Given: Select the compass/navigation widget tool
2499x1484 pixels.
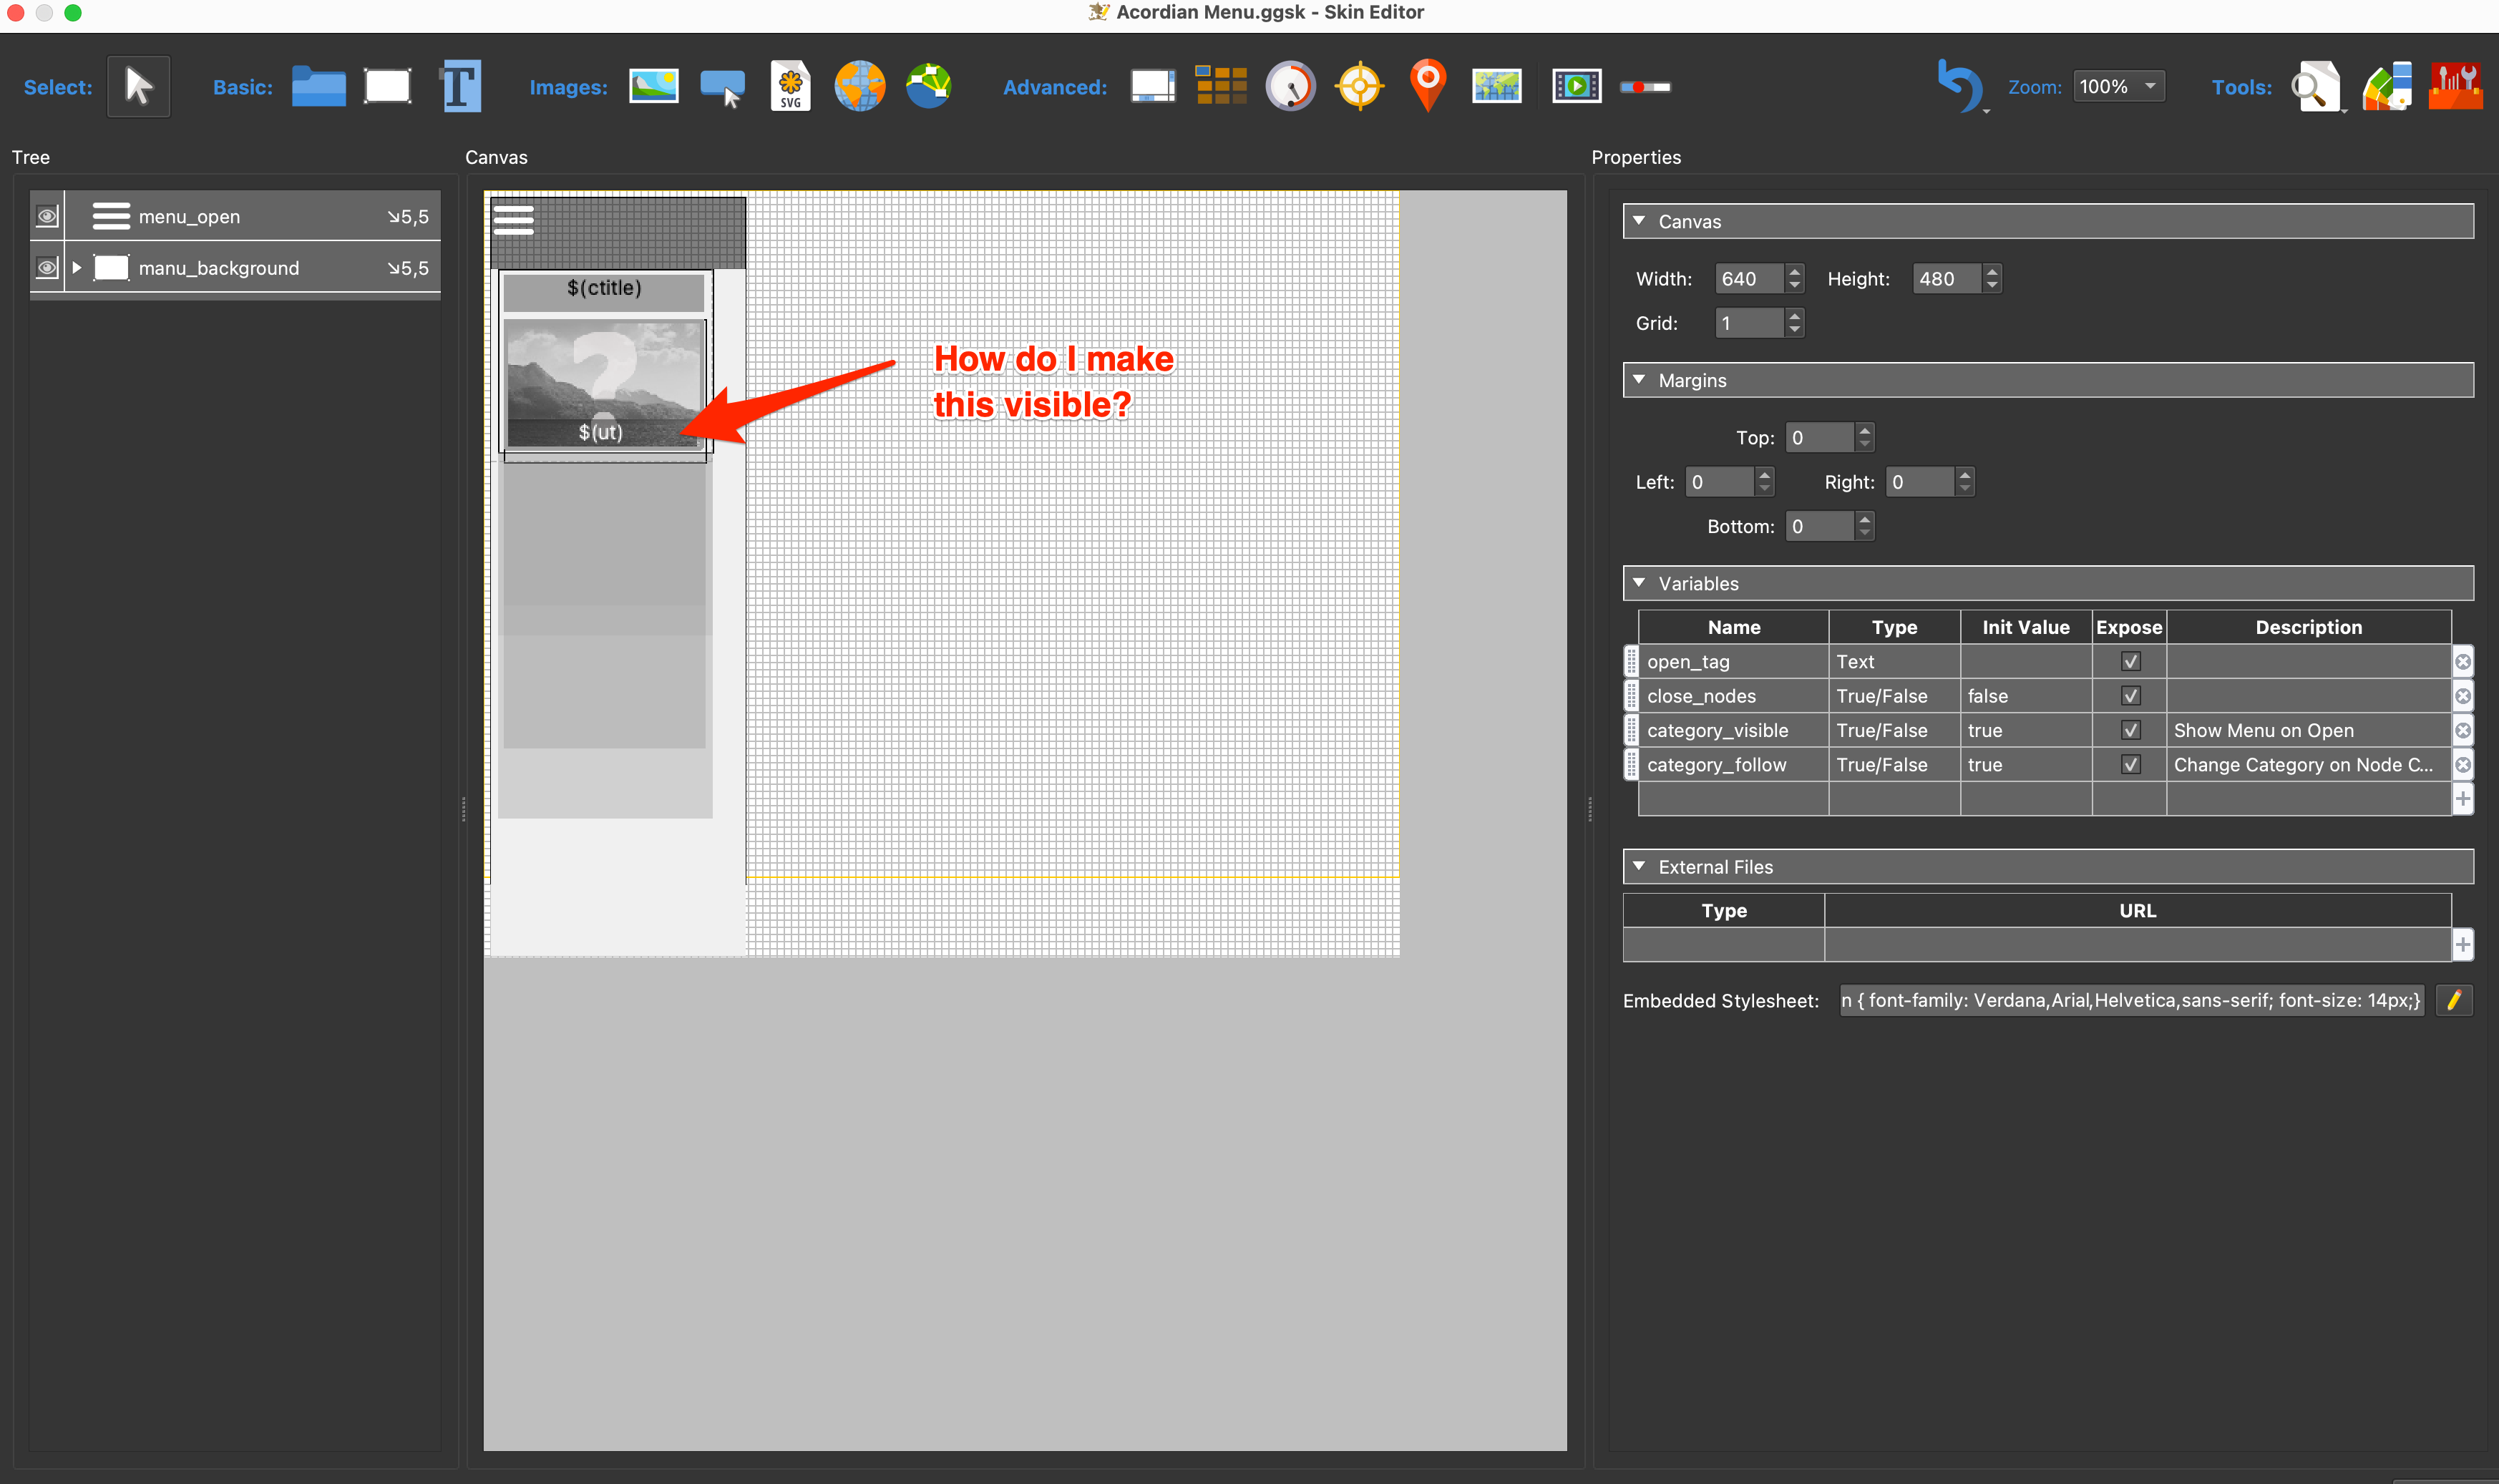Looking at the screenshot, I should 1360,87.
